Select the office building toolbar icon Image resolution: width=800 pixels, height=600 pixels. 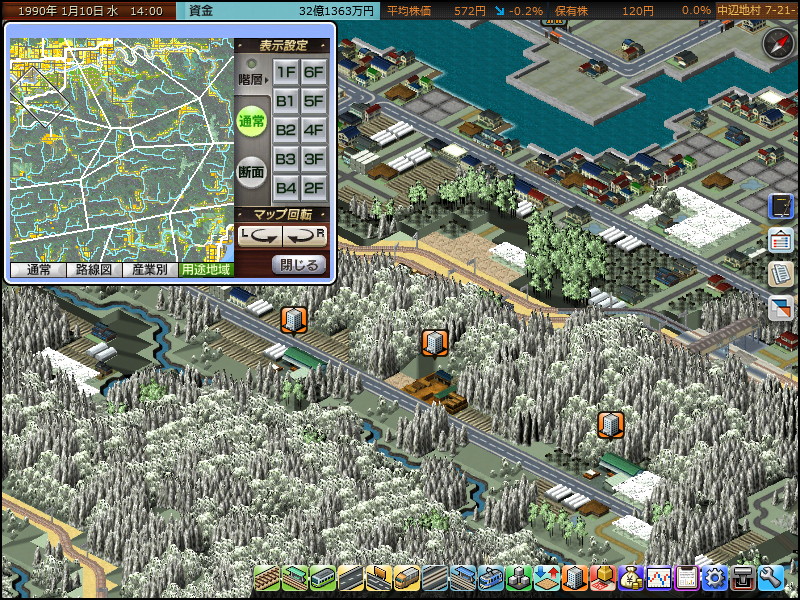[575, 578]
